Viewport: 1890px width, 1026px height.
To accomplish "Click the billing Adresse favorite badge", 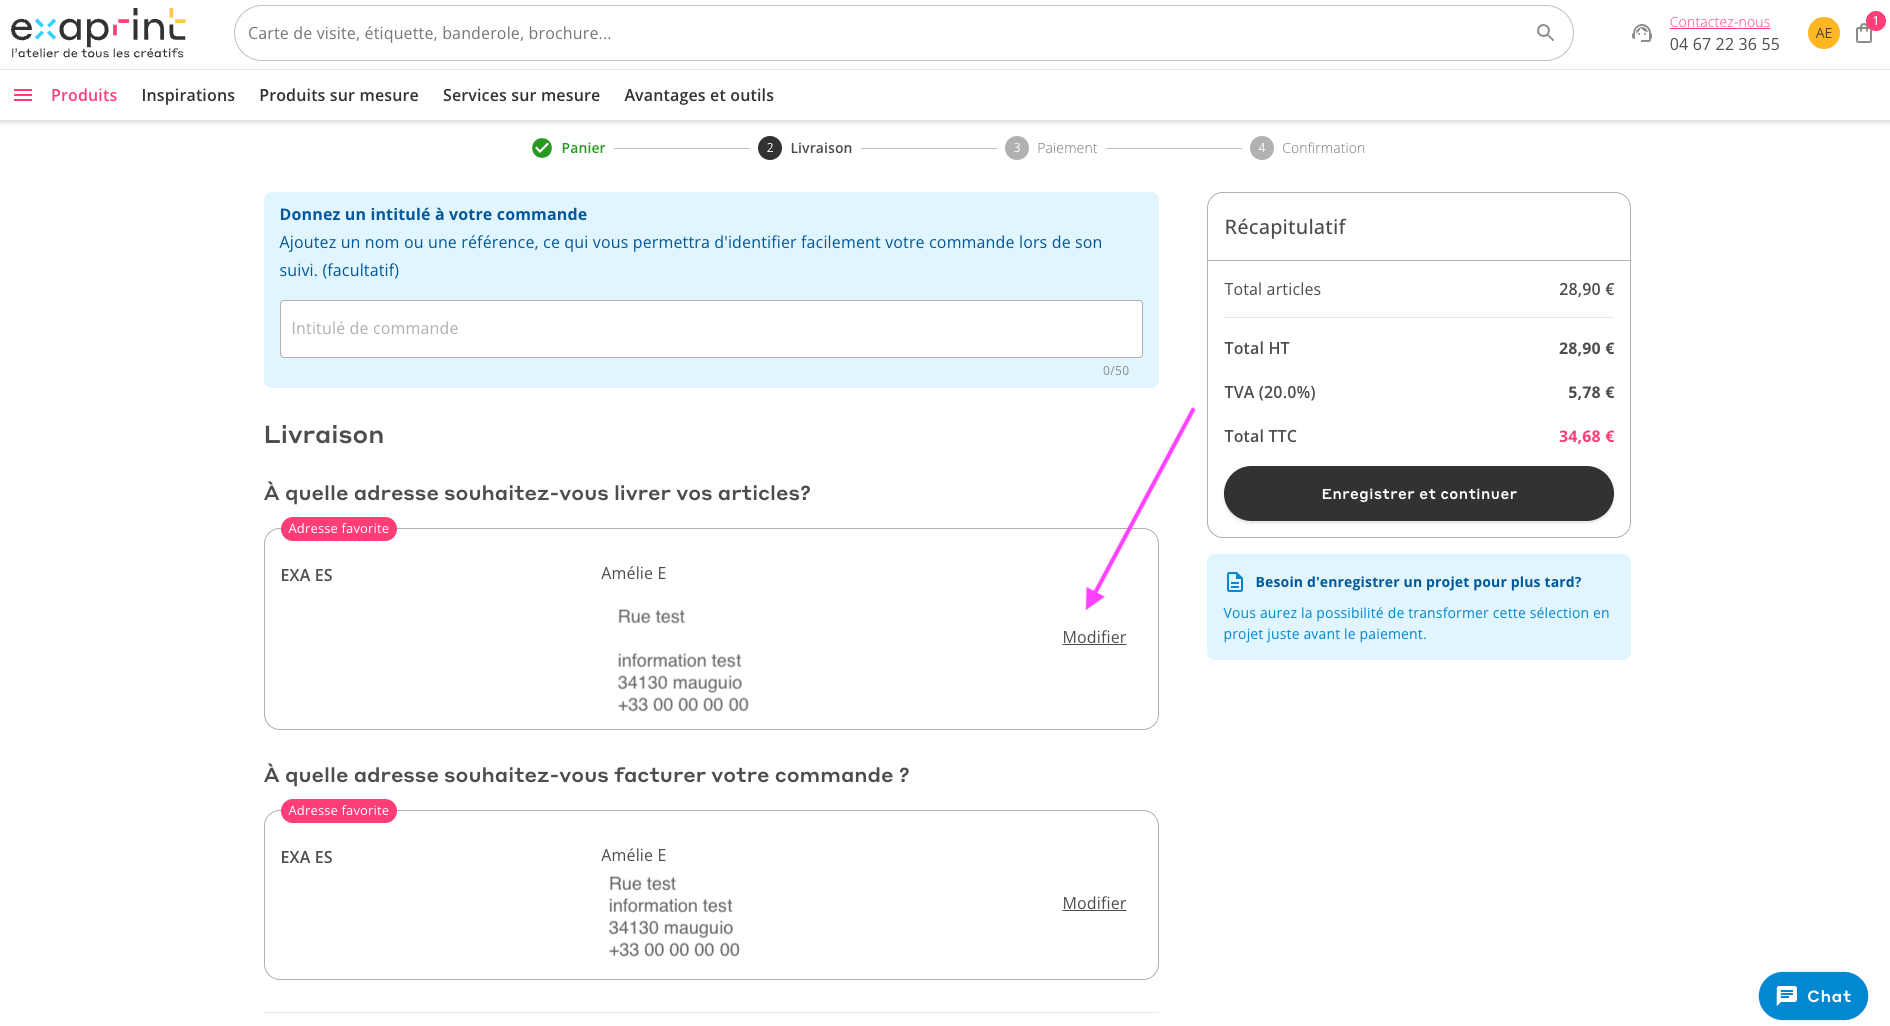I will pos(339,811).
